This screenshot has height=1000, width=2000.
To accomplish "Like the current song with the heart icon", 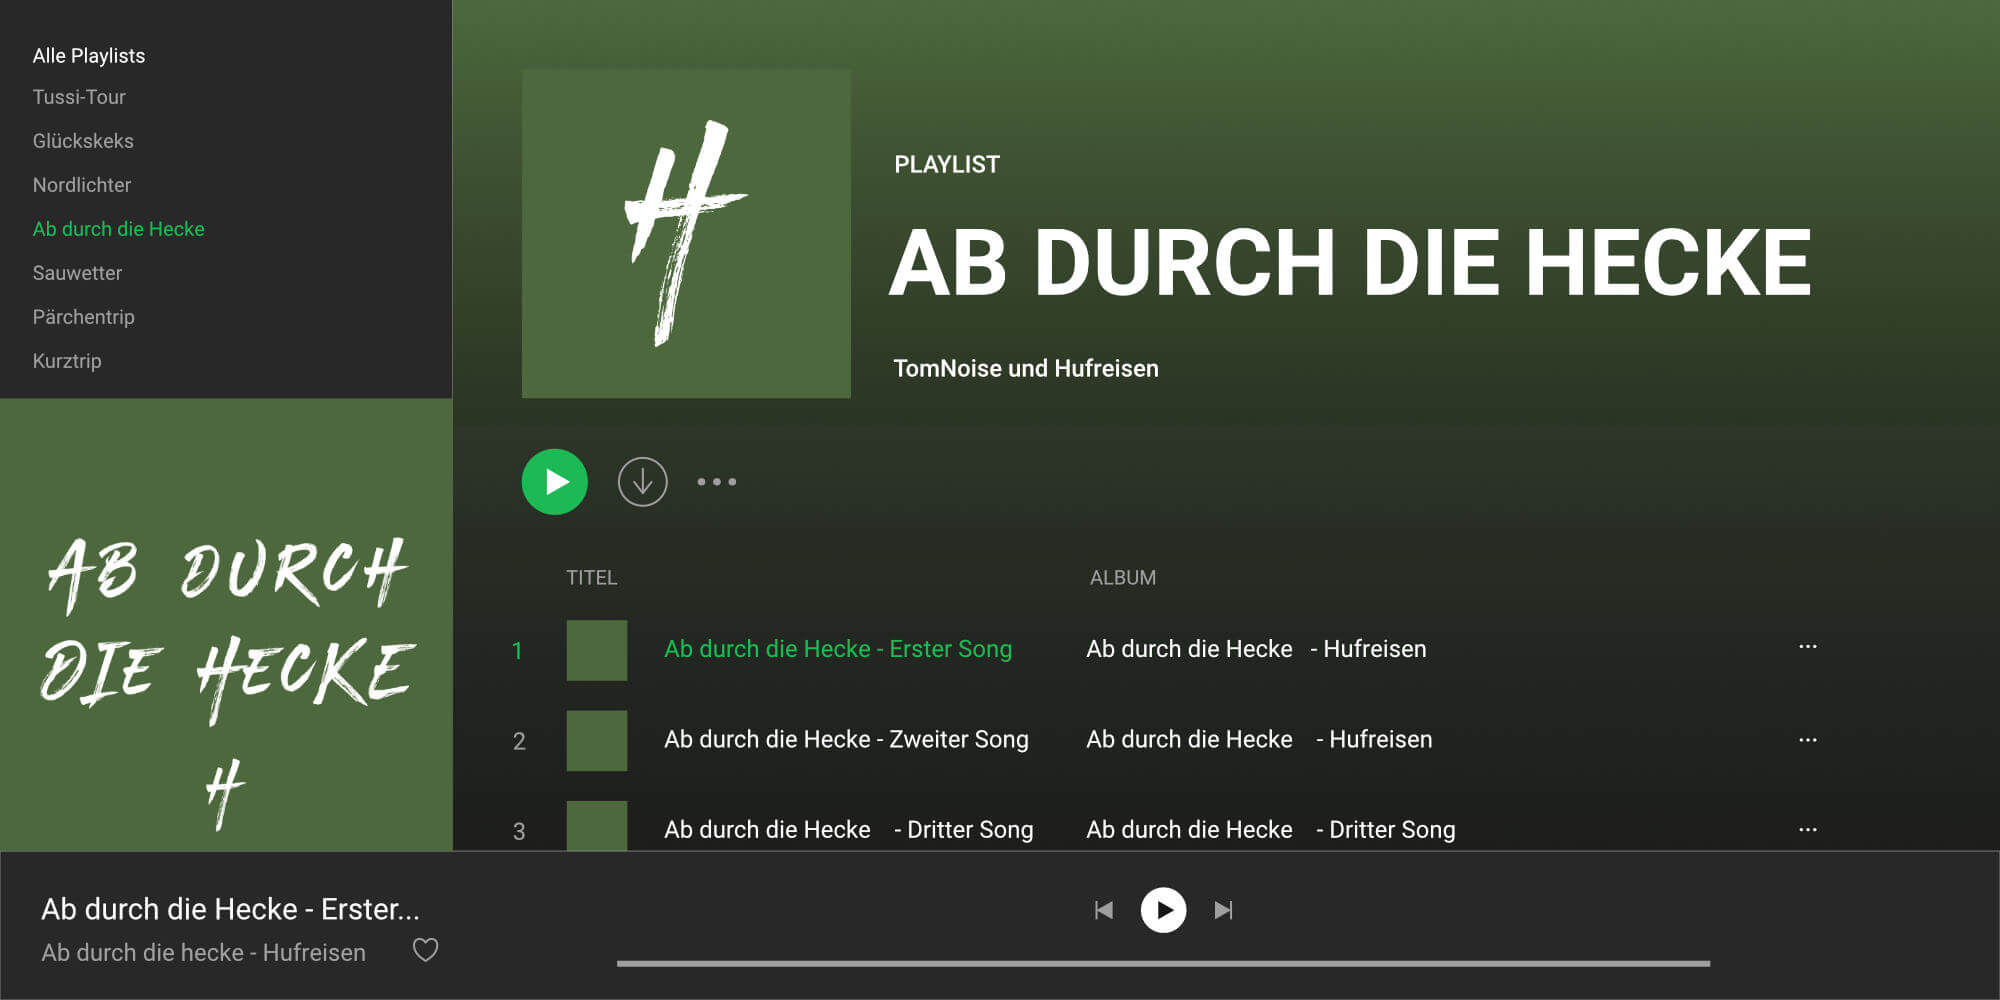I will [x=425, y=950].
